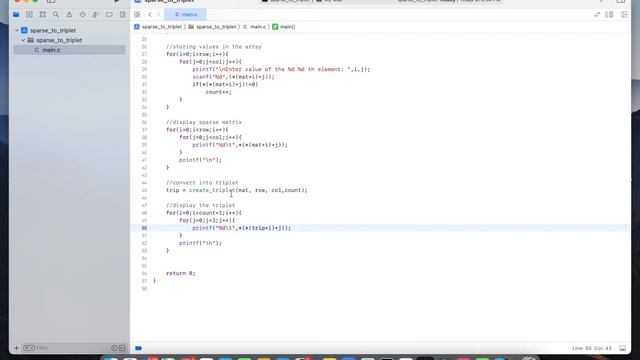This screenshot has height=360, width=640.
Task: Add editor on right
Action: [624, 15]
